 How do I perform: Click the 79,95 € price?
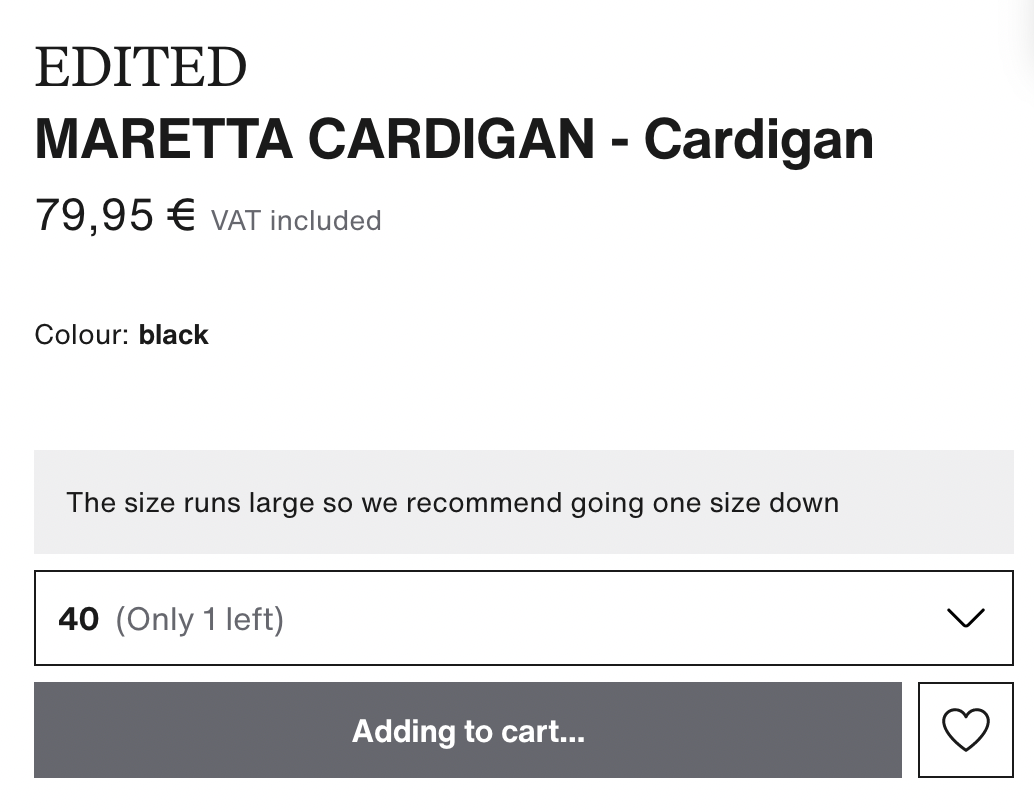[x=115, y=215]
